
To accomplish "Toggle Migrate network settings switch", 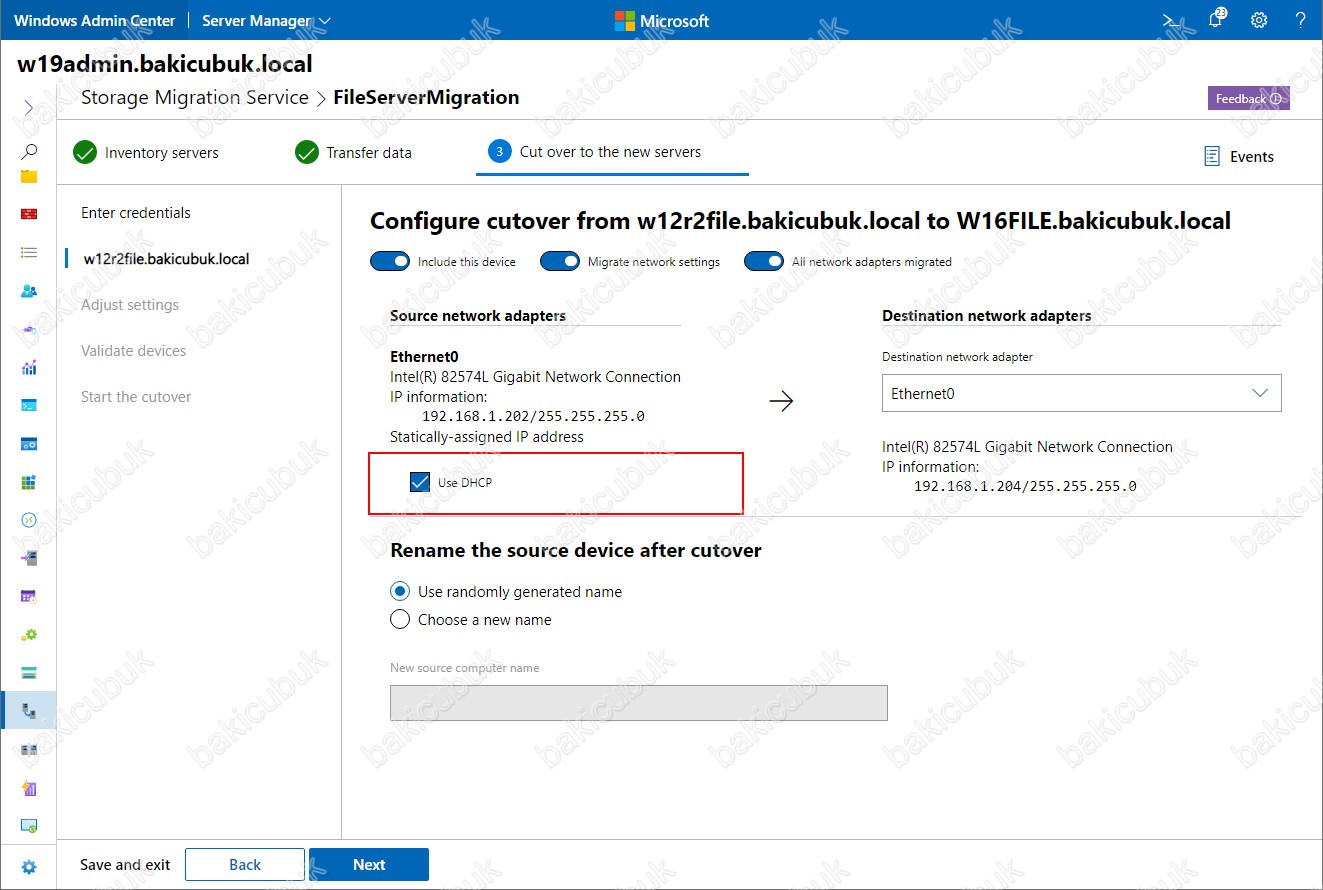I will pyautogui.click(x=560, y=261).
